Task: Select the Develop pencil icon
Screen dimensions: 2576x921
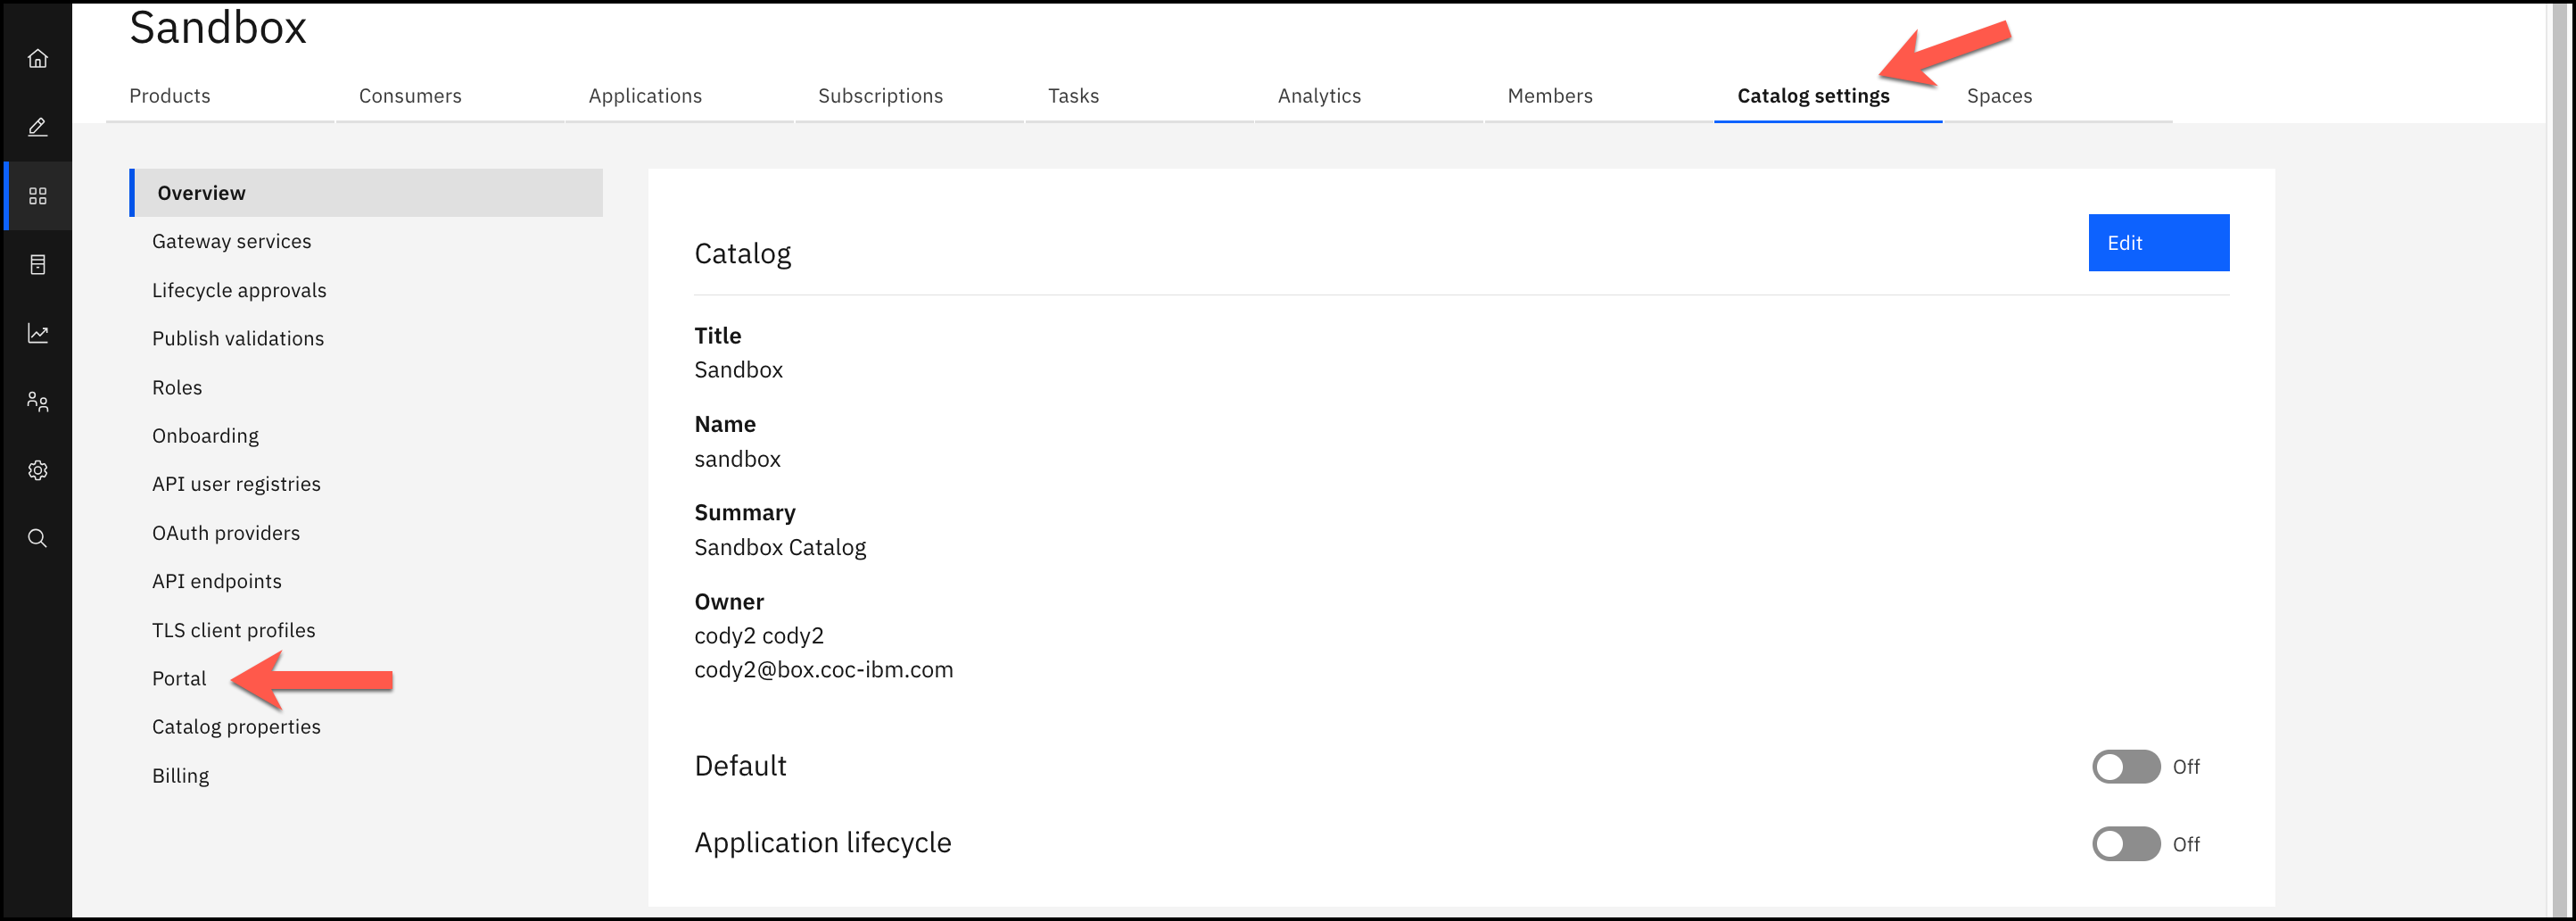Action: coord(37,128)
